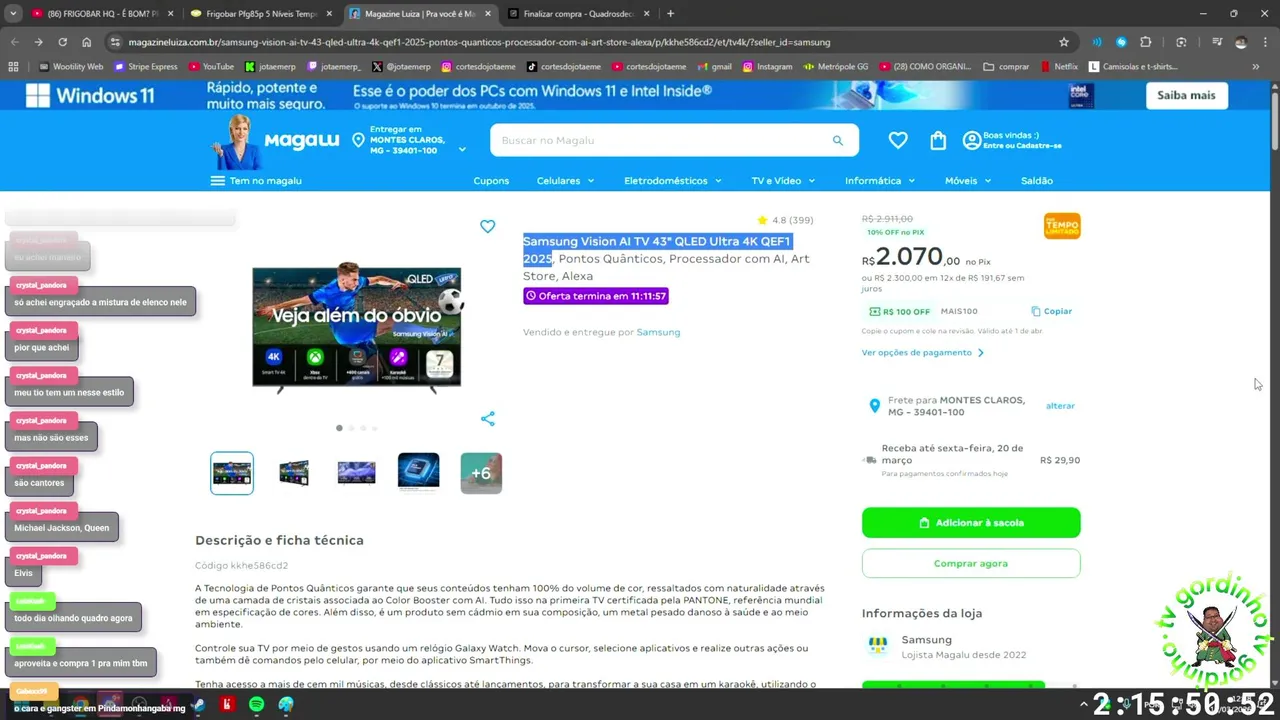
Task: Open the Tem no magalu hamburger menu
Action: point(256,181)
